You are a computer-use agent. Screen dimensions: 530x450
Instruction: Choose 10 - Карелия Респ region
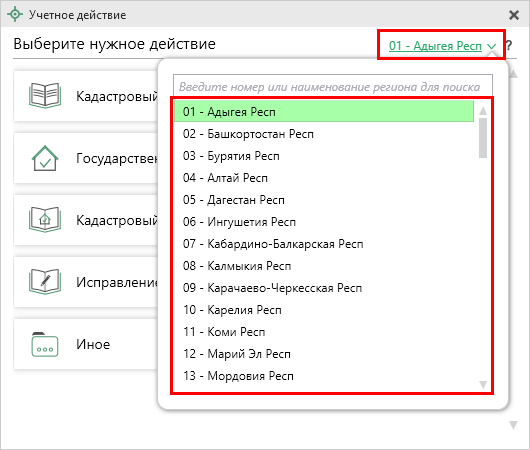tap(324, 310)
